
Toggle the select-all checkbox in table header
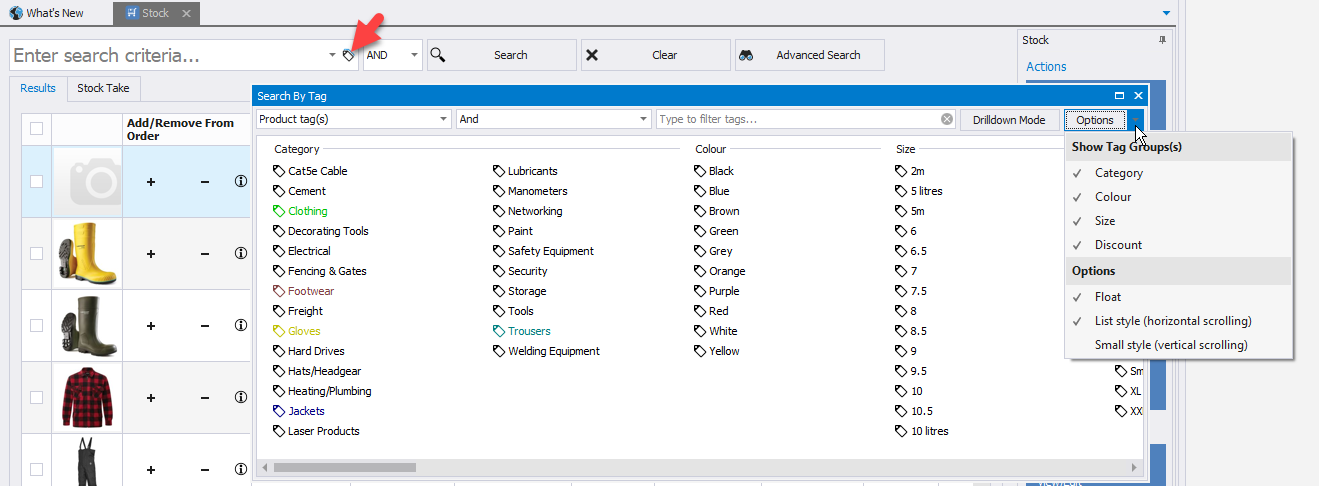pyautogui.click(x=37, y=128)
